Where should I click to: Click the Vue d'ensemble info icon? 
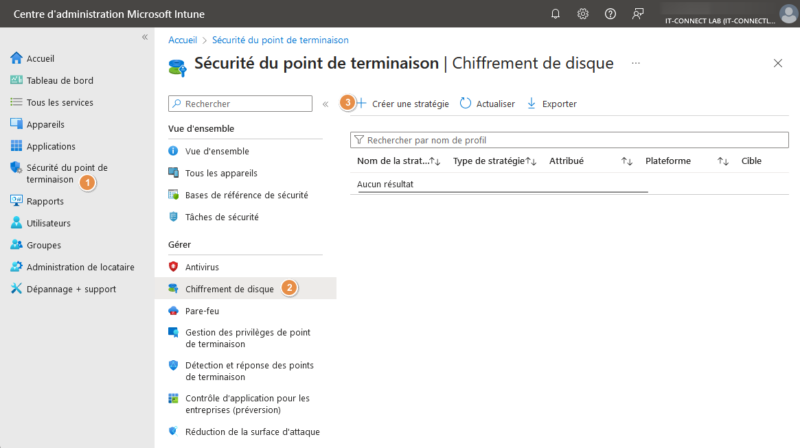(x=173, y=151)
